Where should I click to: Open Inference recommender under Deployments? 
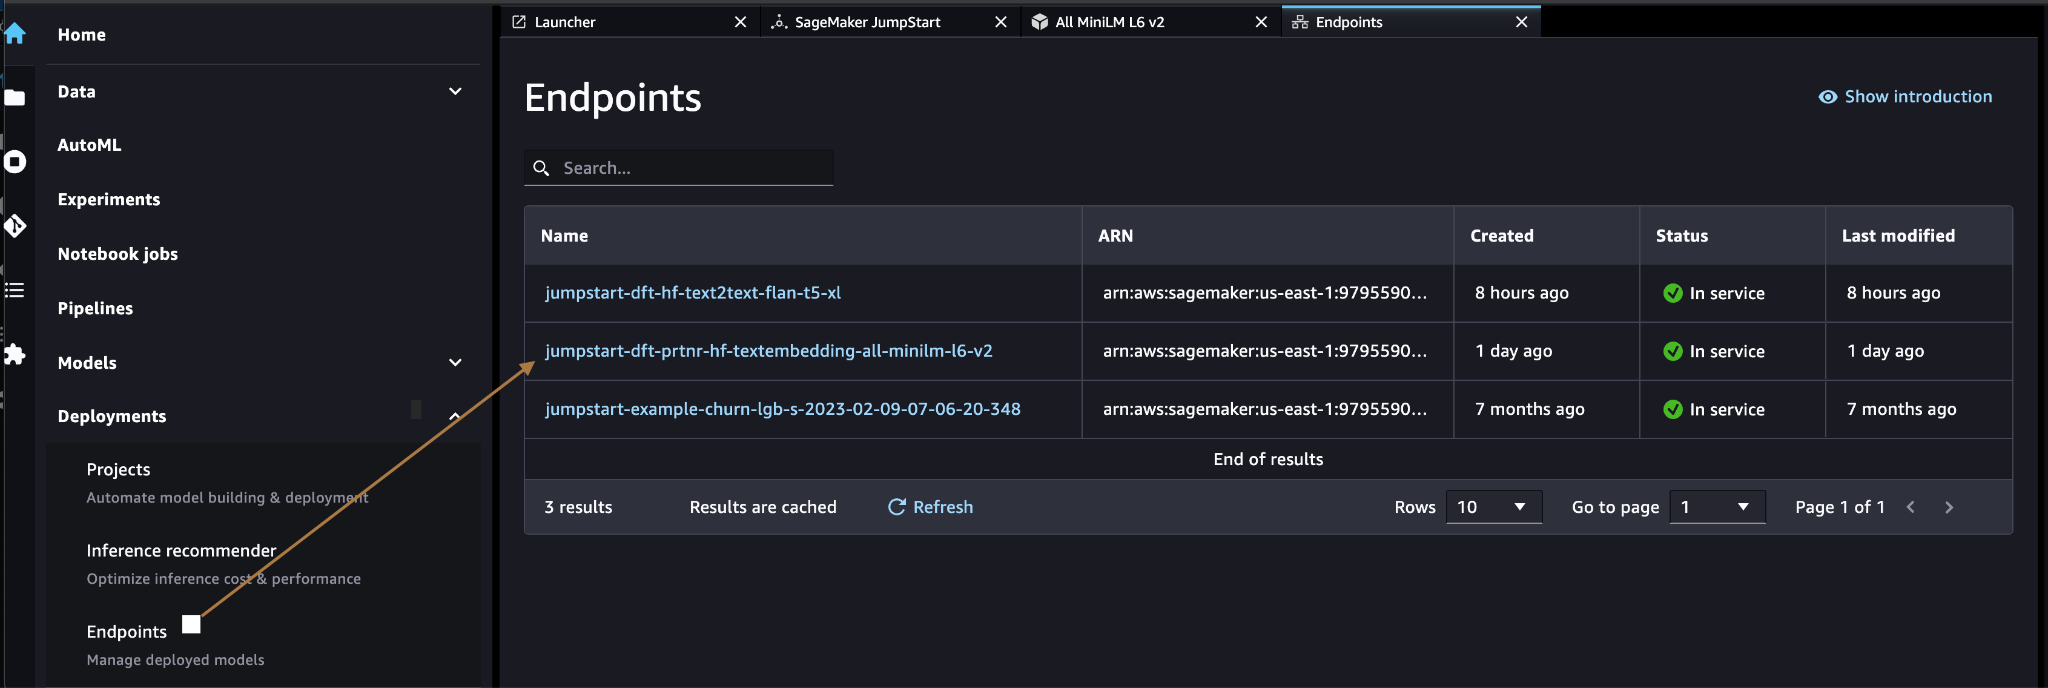181,550
